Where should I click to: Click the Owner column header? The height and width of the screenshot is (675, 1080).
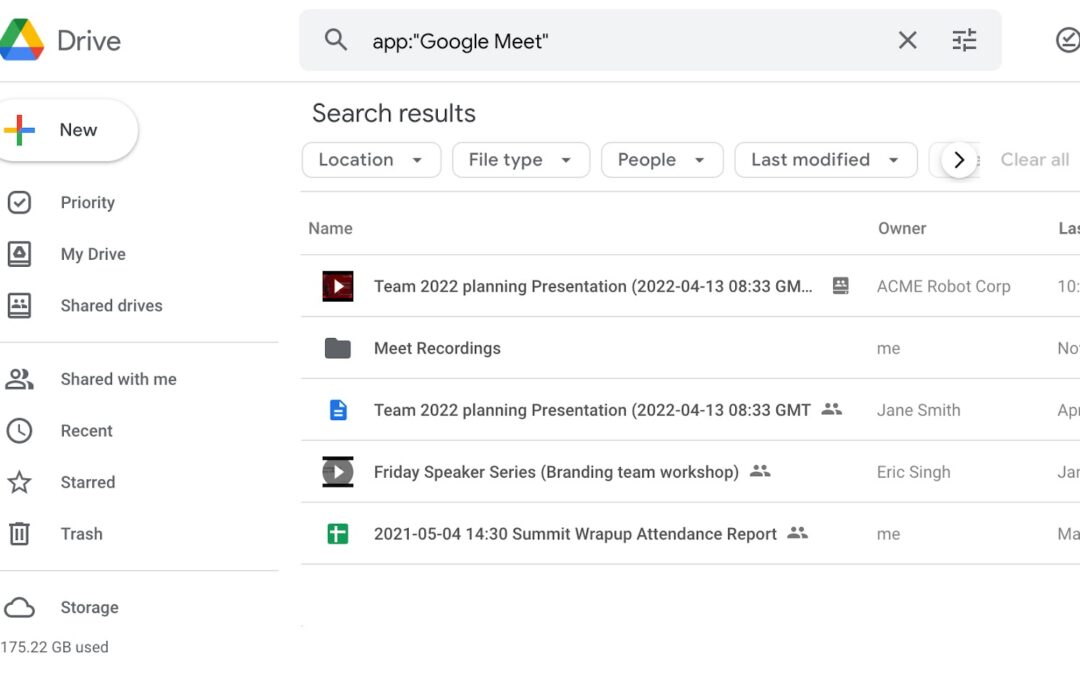(902, 229)
